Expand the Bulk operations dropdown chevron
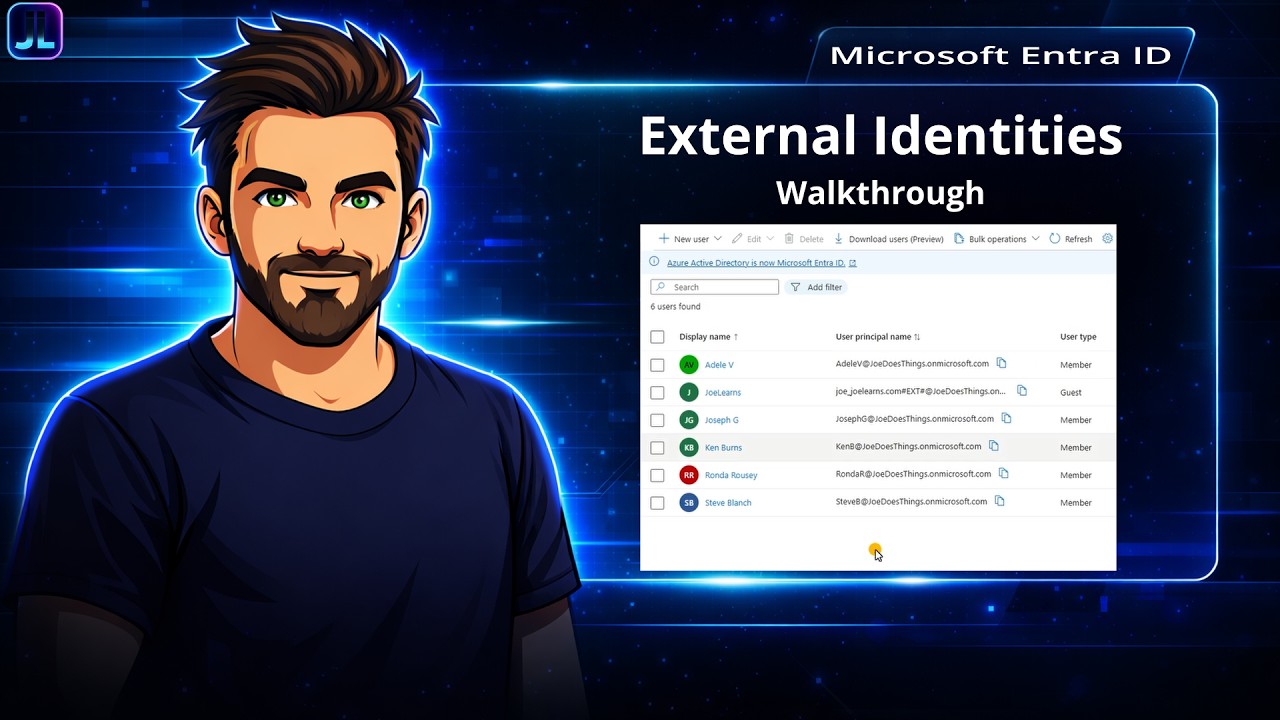The height and width of the screenshot is (720, 1280). click(1035, 239)
